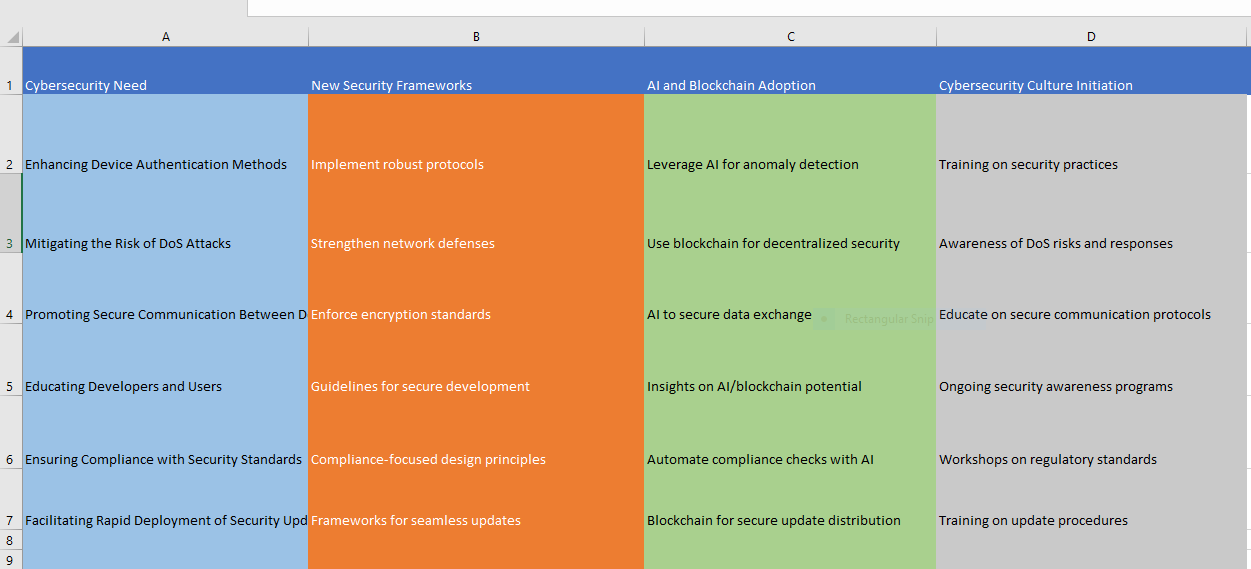Image resolution: width=1251 pixels, height=569 pixels.
Task: Select row 3 header
Action: tap(11, 213)
